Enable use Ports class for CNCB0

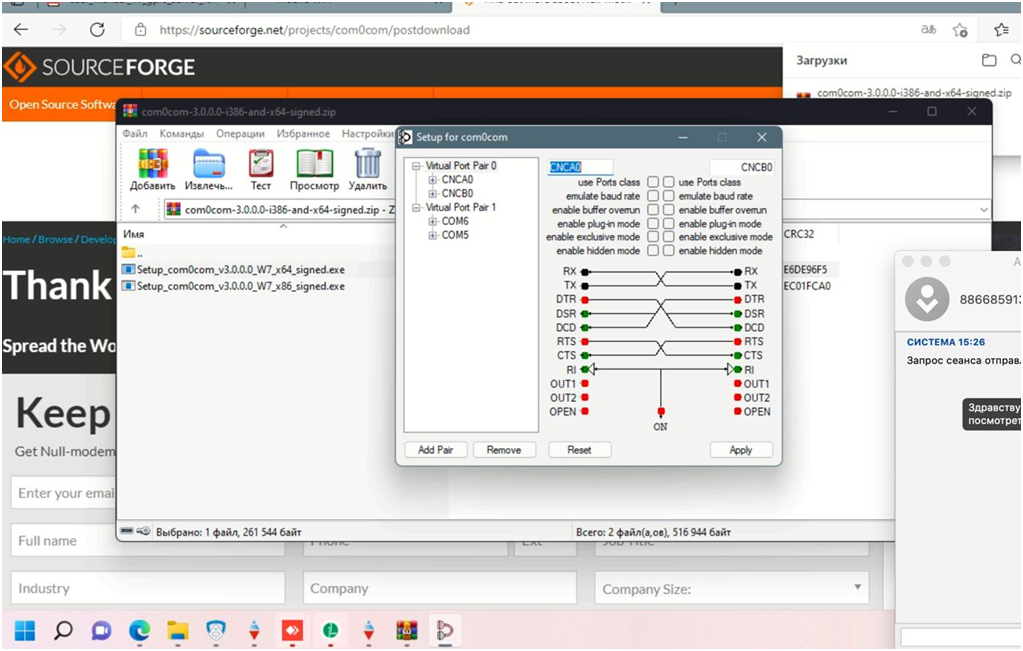[669, 182]
